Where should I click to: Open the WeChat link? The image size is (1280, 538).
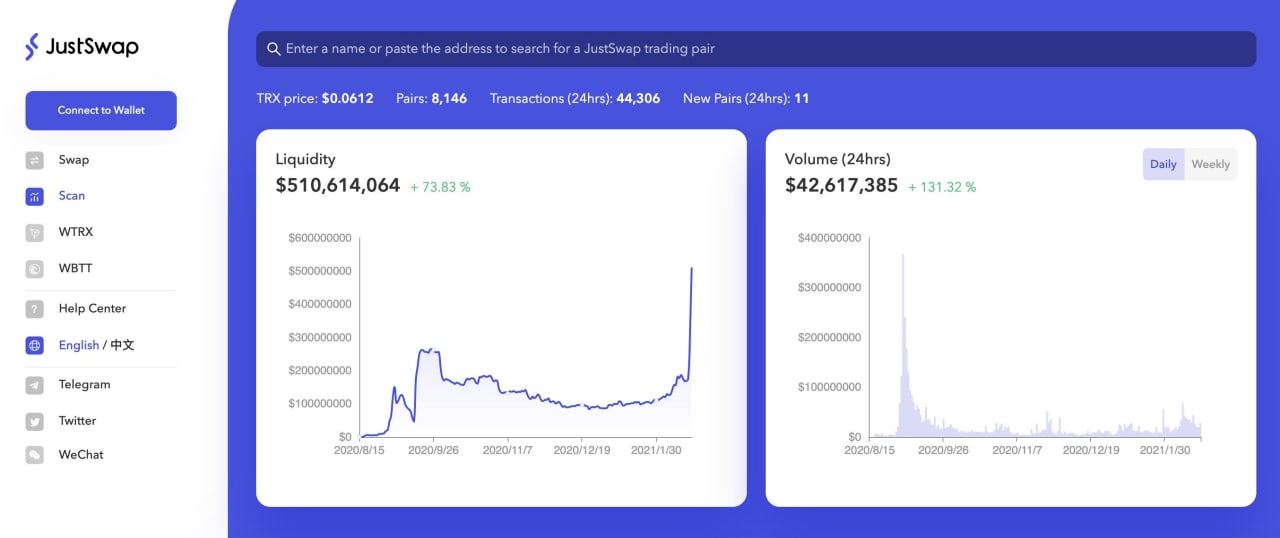tap(81, 455)
